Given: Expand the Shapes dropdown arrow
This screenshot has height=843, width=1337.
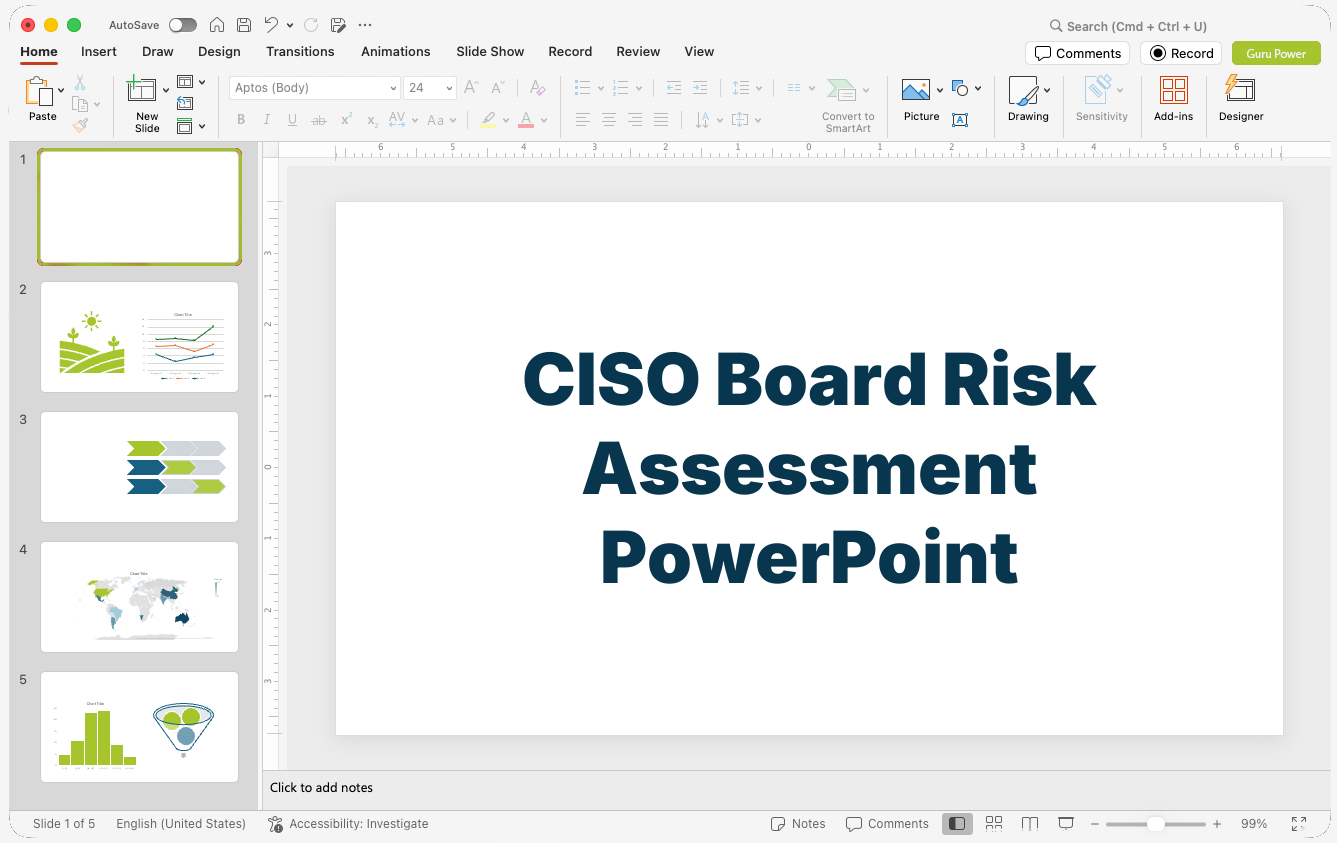Looking at the screenshot, I should tap(977, 88).
